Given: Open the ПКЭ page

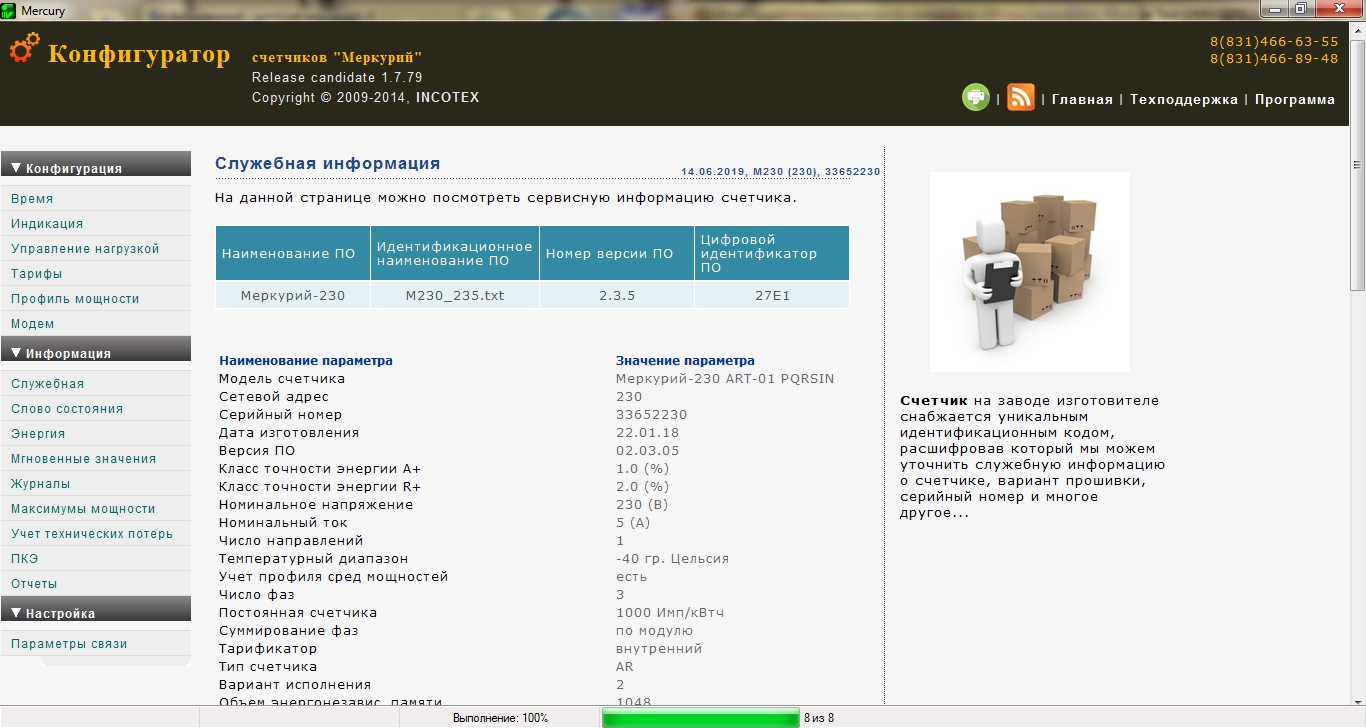Looking at the screenshot, I should [24, 559].
